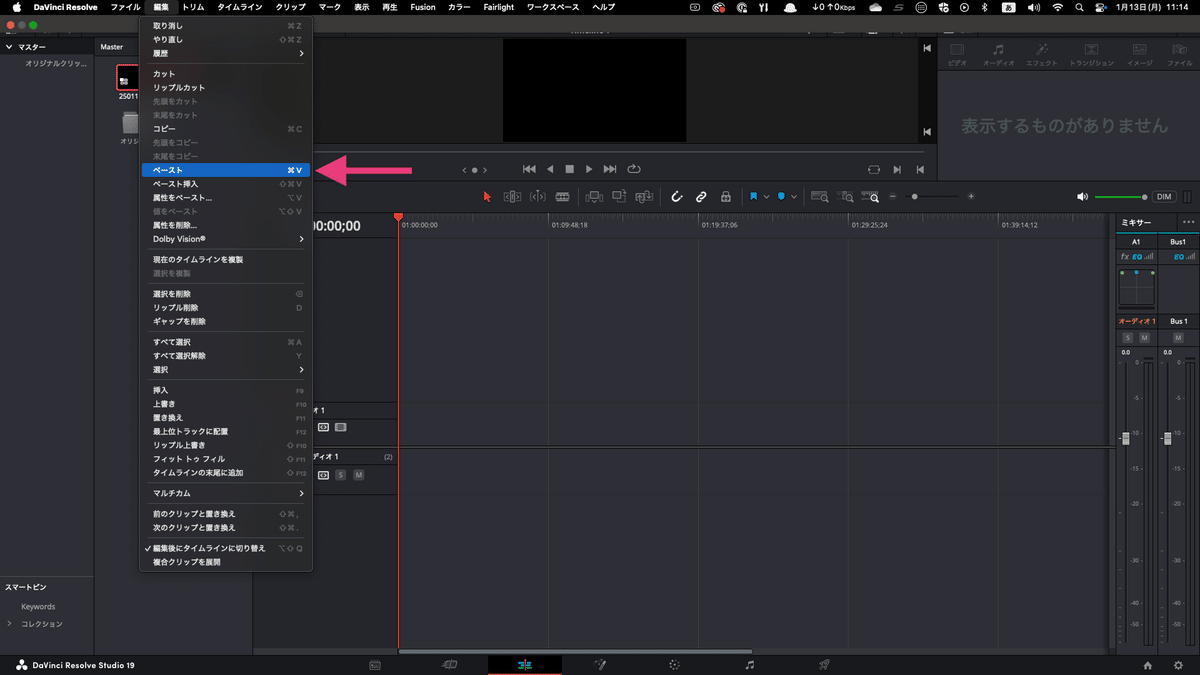Open macOS Spotlight search icon
Image resolution: width=1200 pixels, height=675 pixels.
tap(1081, 7)
